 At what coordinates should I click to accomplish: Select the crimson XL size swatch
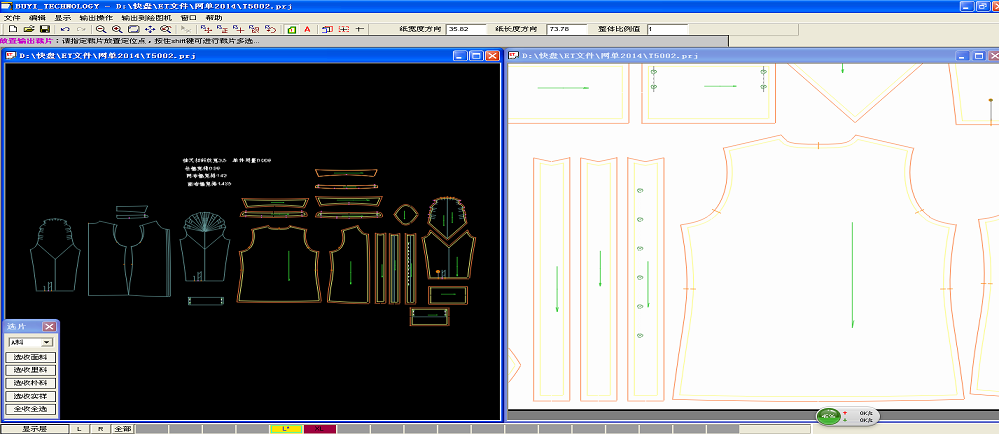[319, 429]
